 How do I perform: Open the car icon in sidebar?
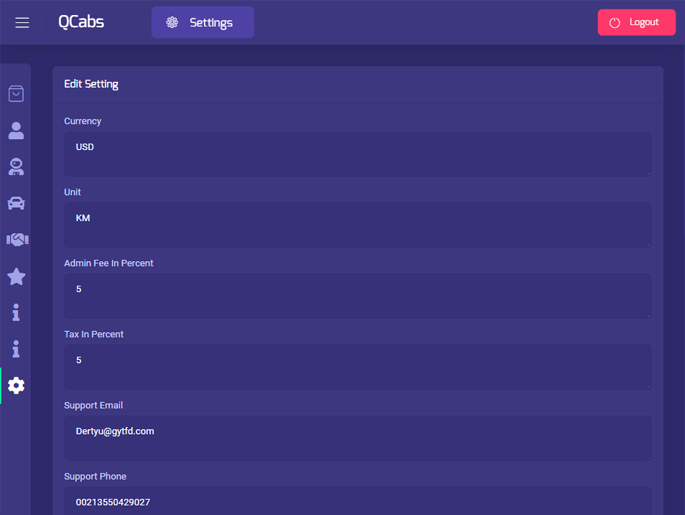(16, 204)
